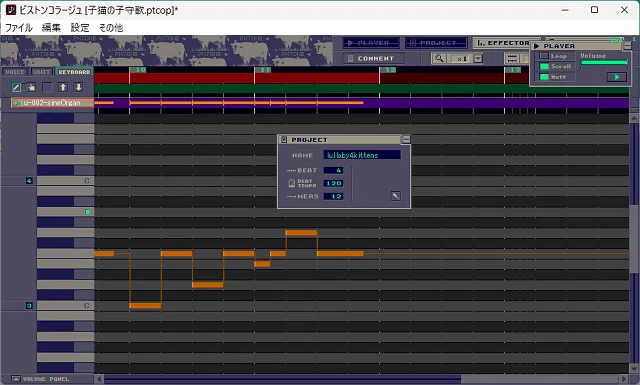Image resolution: width=640 pixels, height=385 pixels.
Task: Click scroll left arrow on horizontal scrollbar
Action: (99, 379)
